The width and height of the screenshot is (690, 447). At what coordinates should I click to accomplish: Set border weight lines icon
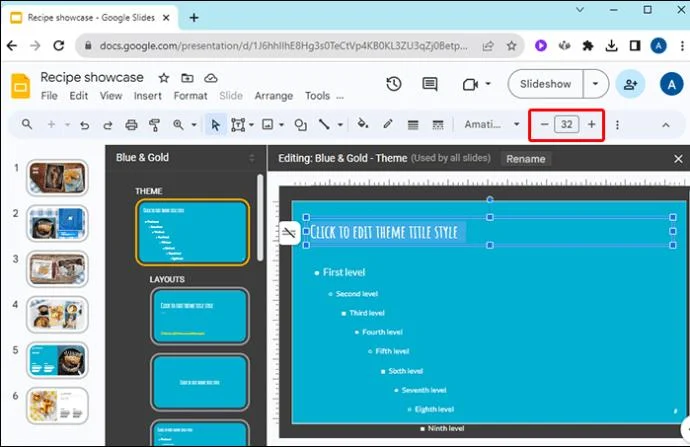click(x=413, y=125)
